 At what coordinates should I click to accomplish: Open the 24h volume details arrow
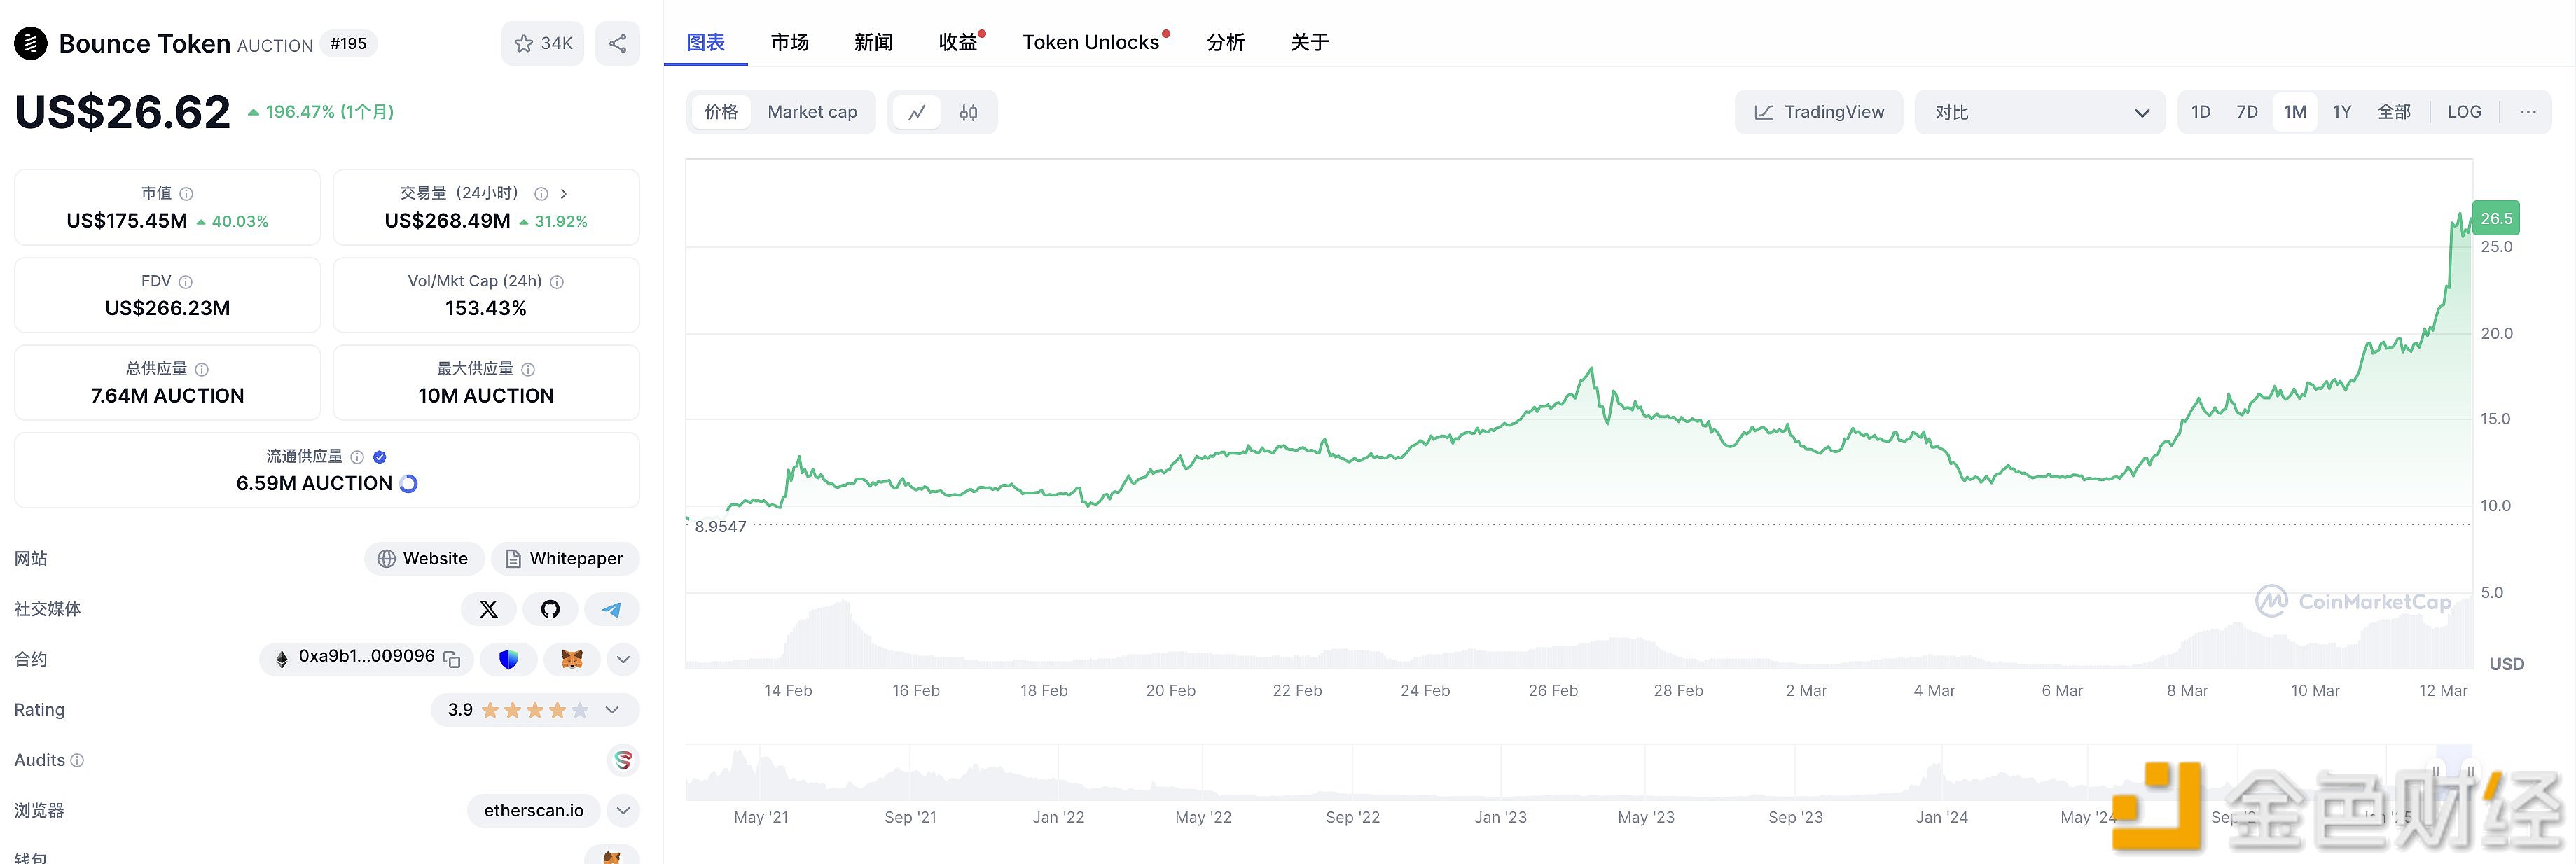564,194
